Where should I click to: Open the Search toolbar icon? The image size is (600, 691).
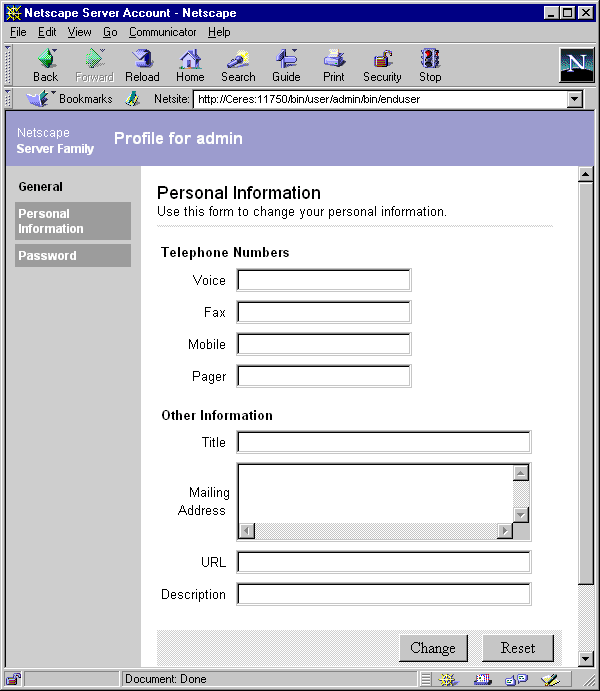click(x=238, y=65)
